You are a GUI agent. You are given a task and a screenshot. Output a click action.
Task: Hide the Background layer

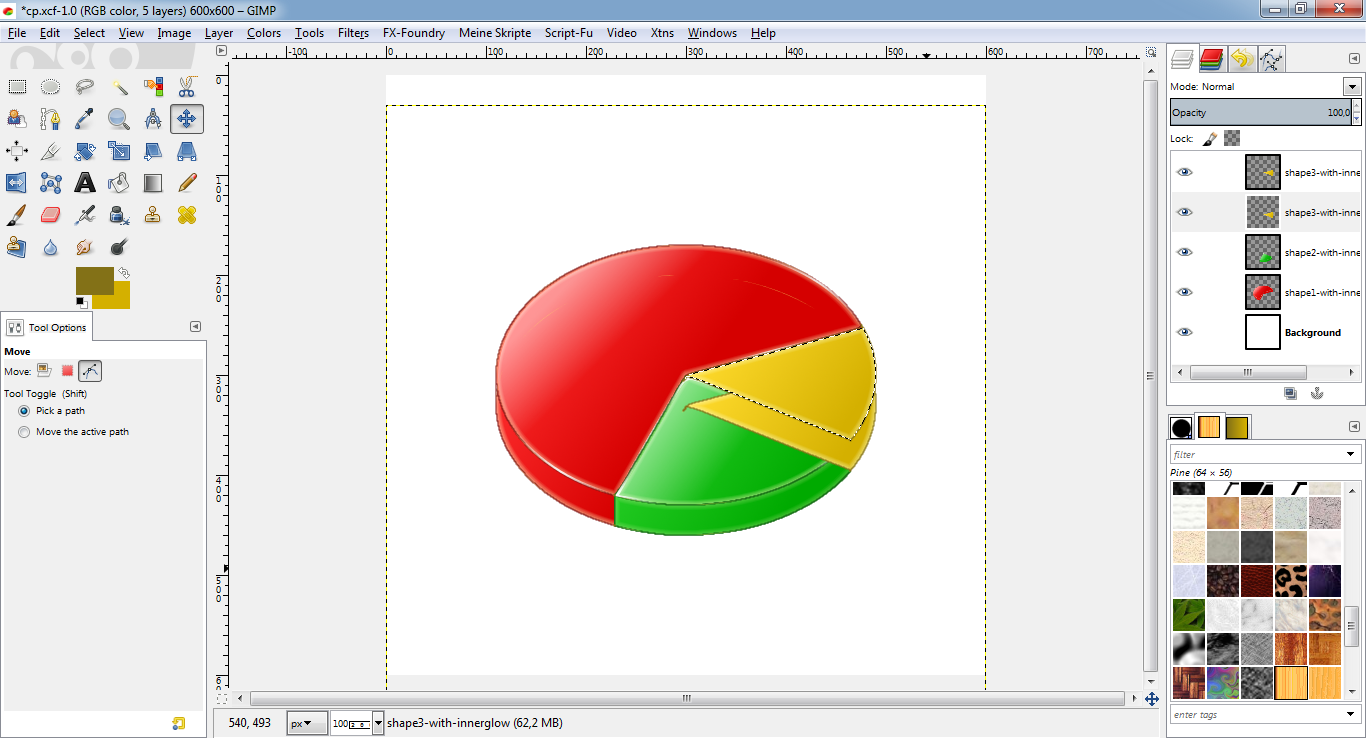(1185, 332)
